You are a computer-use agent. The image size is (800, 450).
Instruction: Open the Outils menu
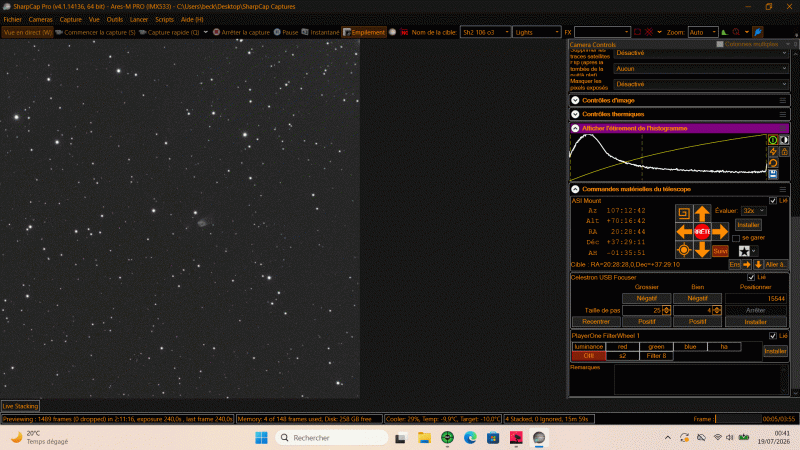click(115, 19)
